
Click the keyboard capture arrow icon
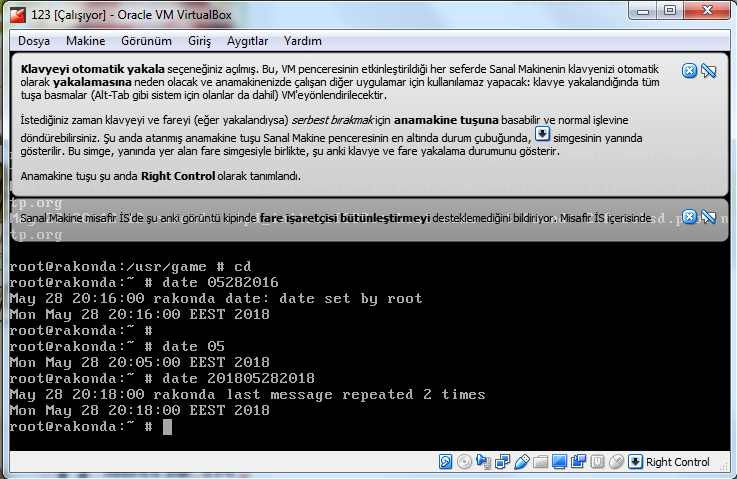[x=635, y=462]
